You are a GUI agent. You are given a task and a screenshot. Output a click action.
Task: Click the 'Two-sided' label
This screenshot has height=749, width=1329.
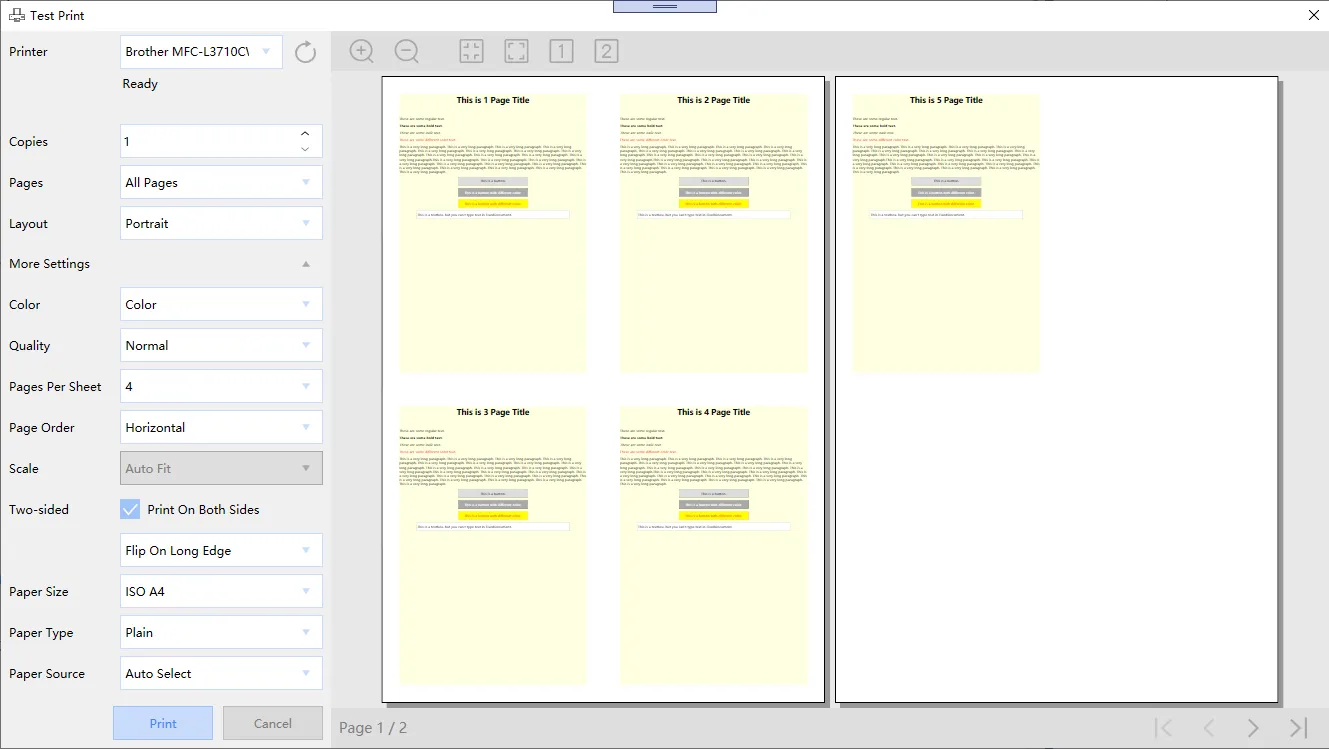39,510
